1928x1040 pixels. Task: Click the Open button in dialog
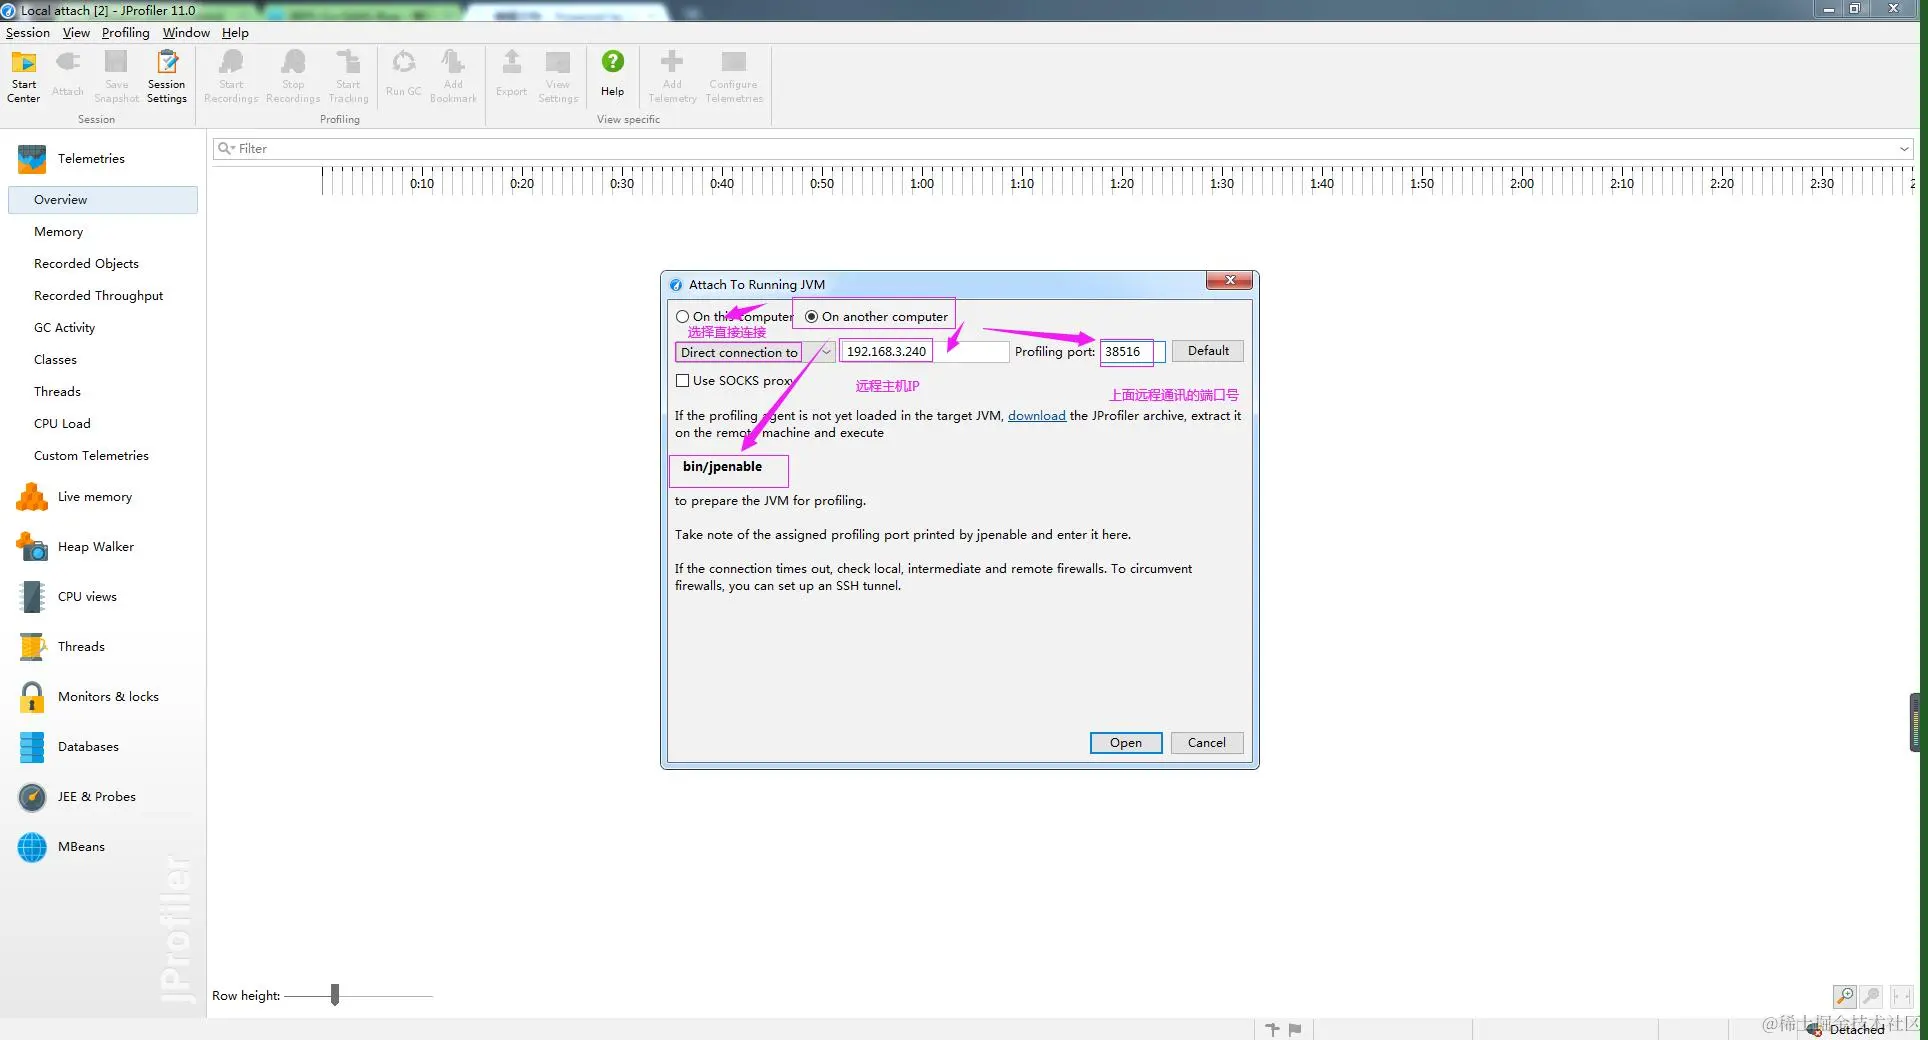click(x=1126, y=743)
